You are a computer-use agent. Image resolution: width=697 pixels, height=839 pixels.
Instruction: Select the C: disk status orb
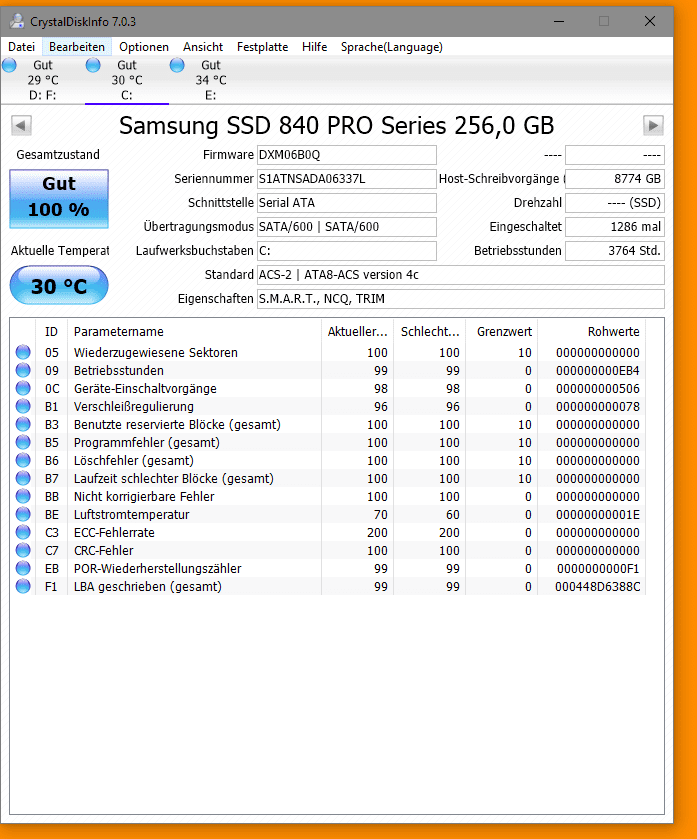coord(93,65)
